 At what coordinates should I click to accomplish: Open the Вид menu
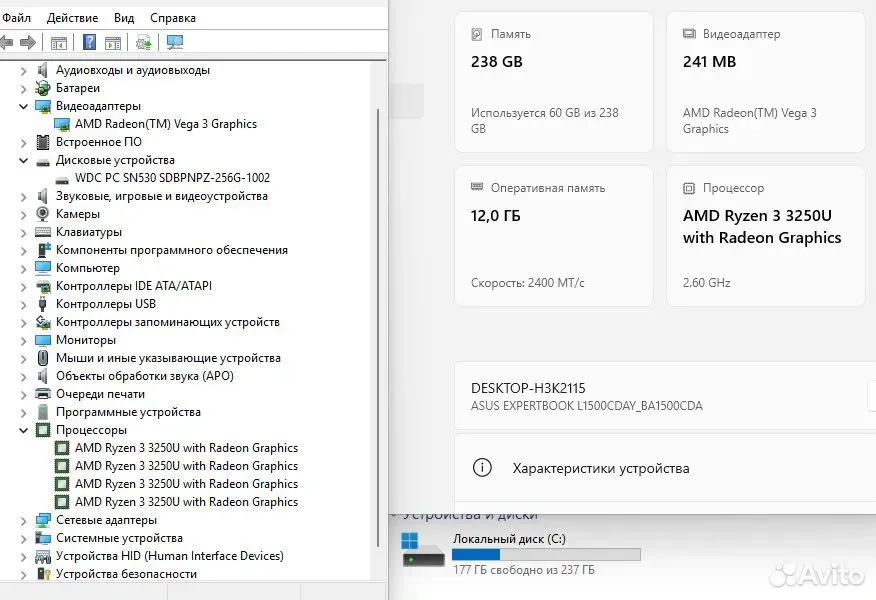[x=123, y=18]
